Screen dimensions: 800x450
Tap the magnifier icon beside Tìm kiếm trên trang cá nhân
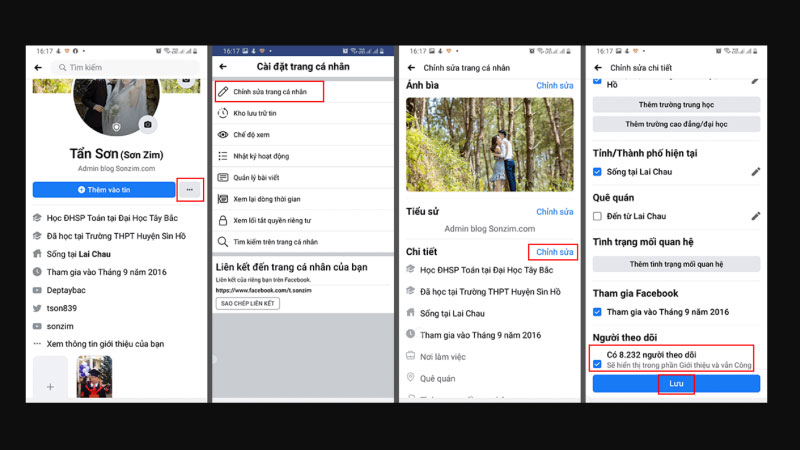[224, 242]
